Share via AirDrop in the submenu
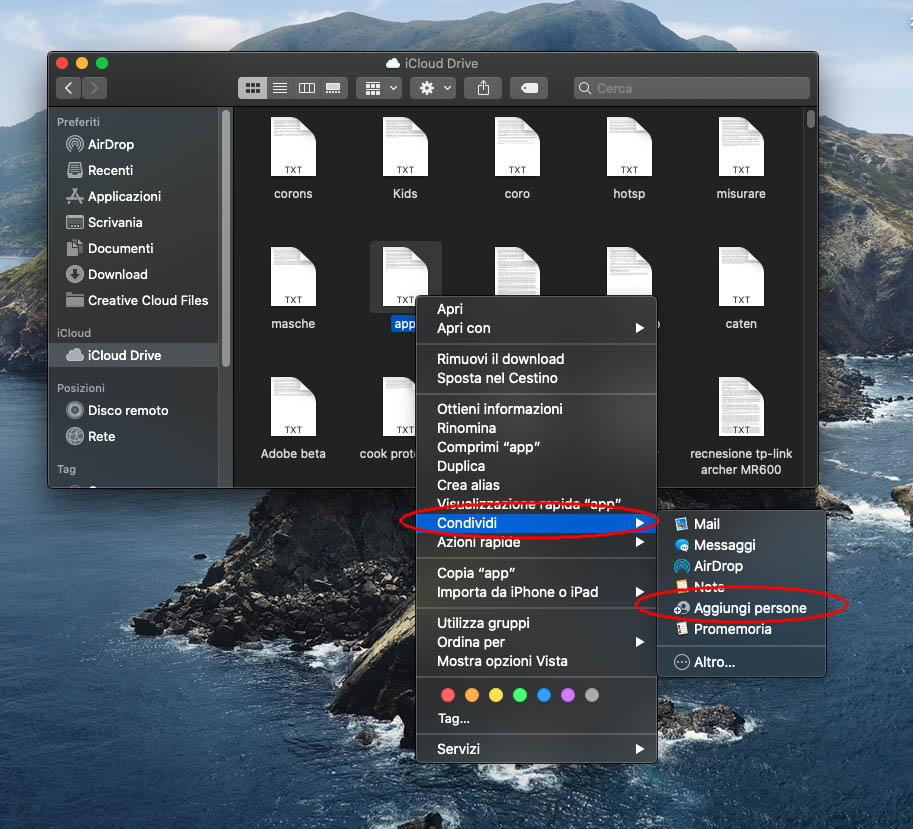Screen dimensions: 913x829 (x=741, y=566)
